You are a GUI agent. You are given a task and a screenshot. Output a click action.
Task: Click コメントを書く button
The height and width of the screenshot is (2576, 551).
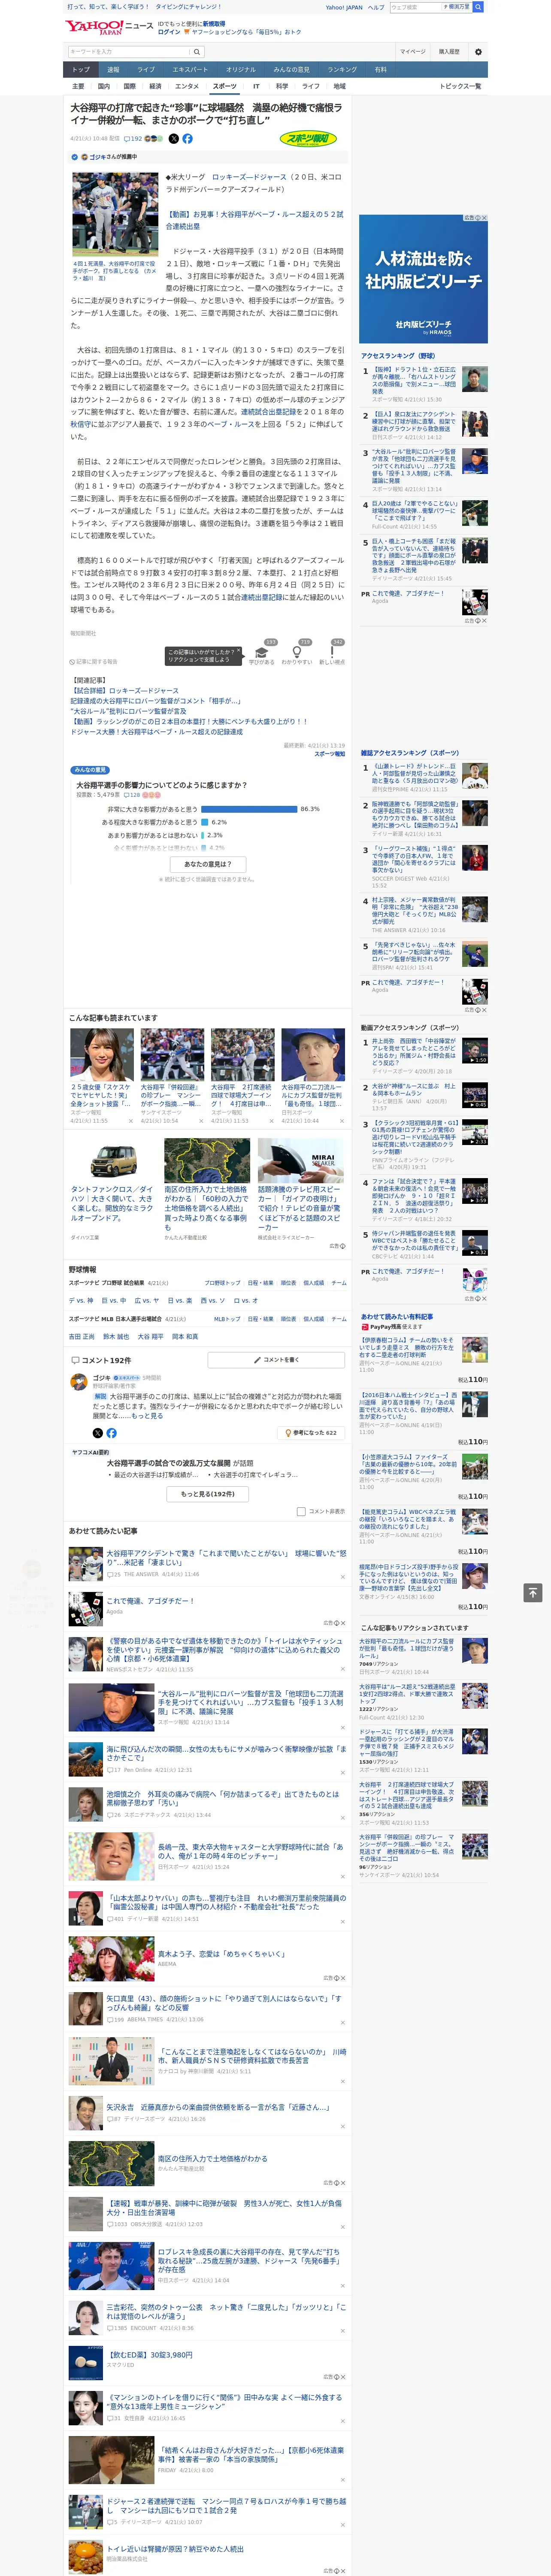[x=277, y=1360]
